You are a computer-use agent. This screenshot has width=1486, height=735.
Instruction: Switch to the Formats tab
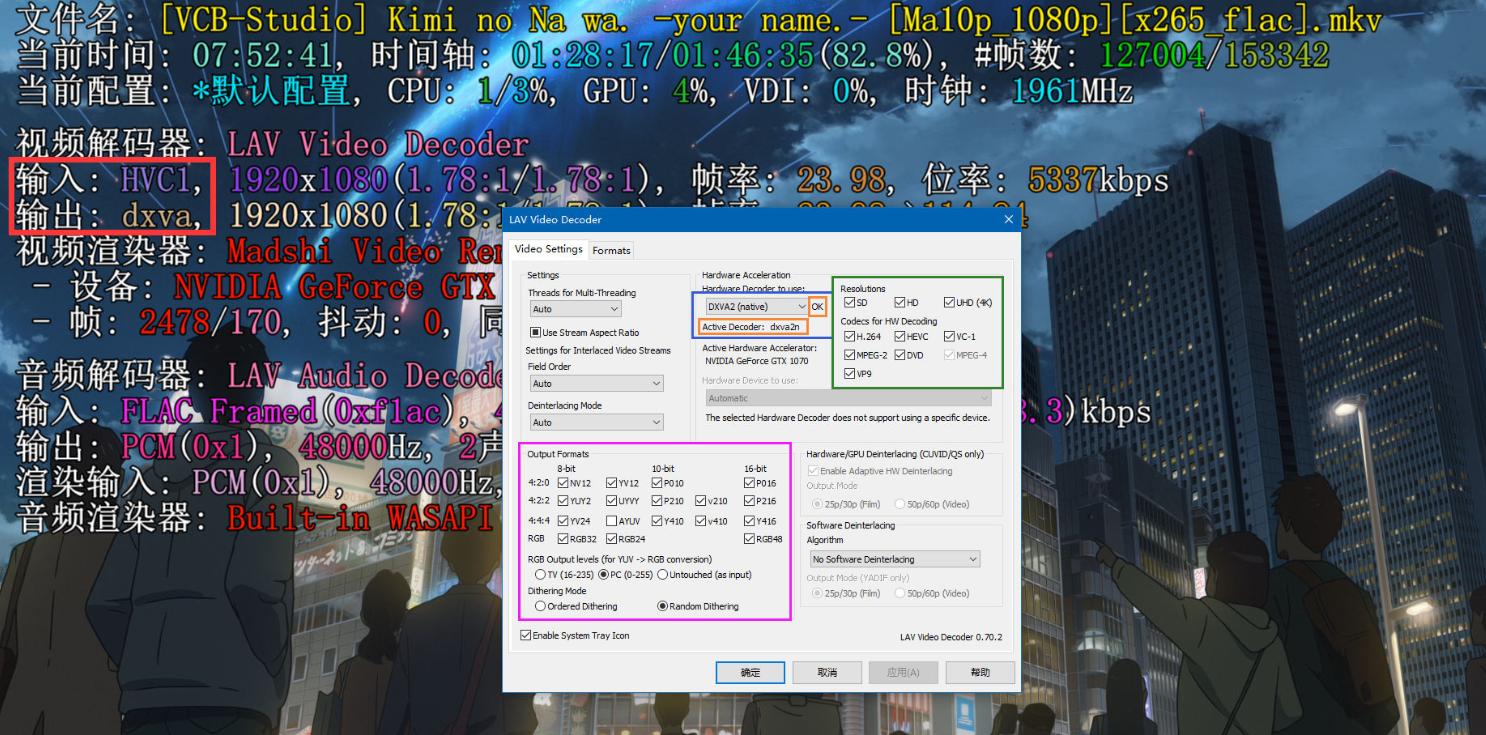611,250
